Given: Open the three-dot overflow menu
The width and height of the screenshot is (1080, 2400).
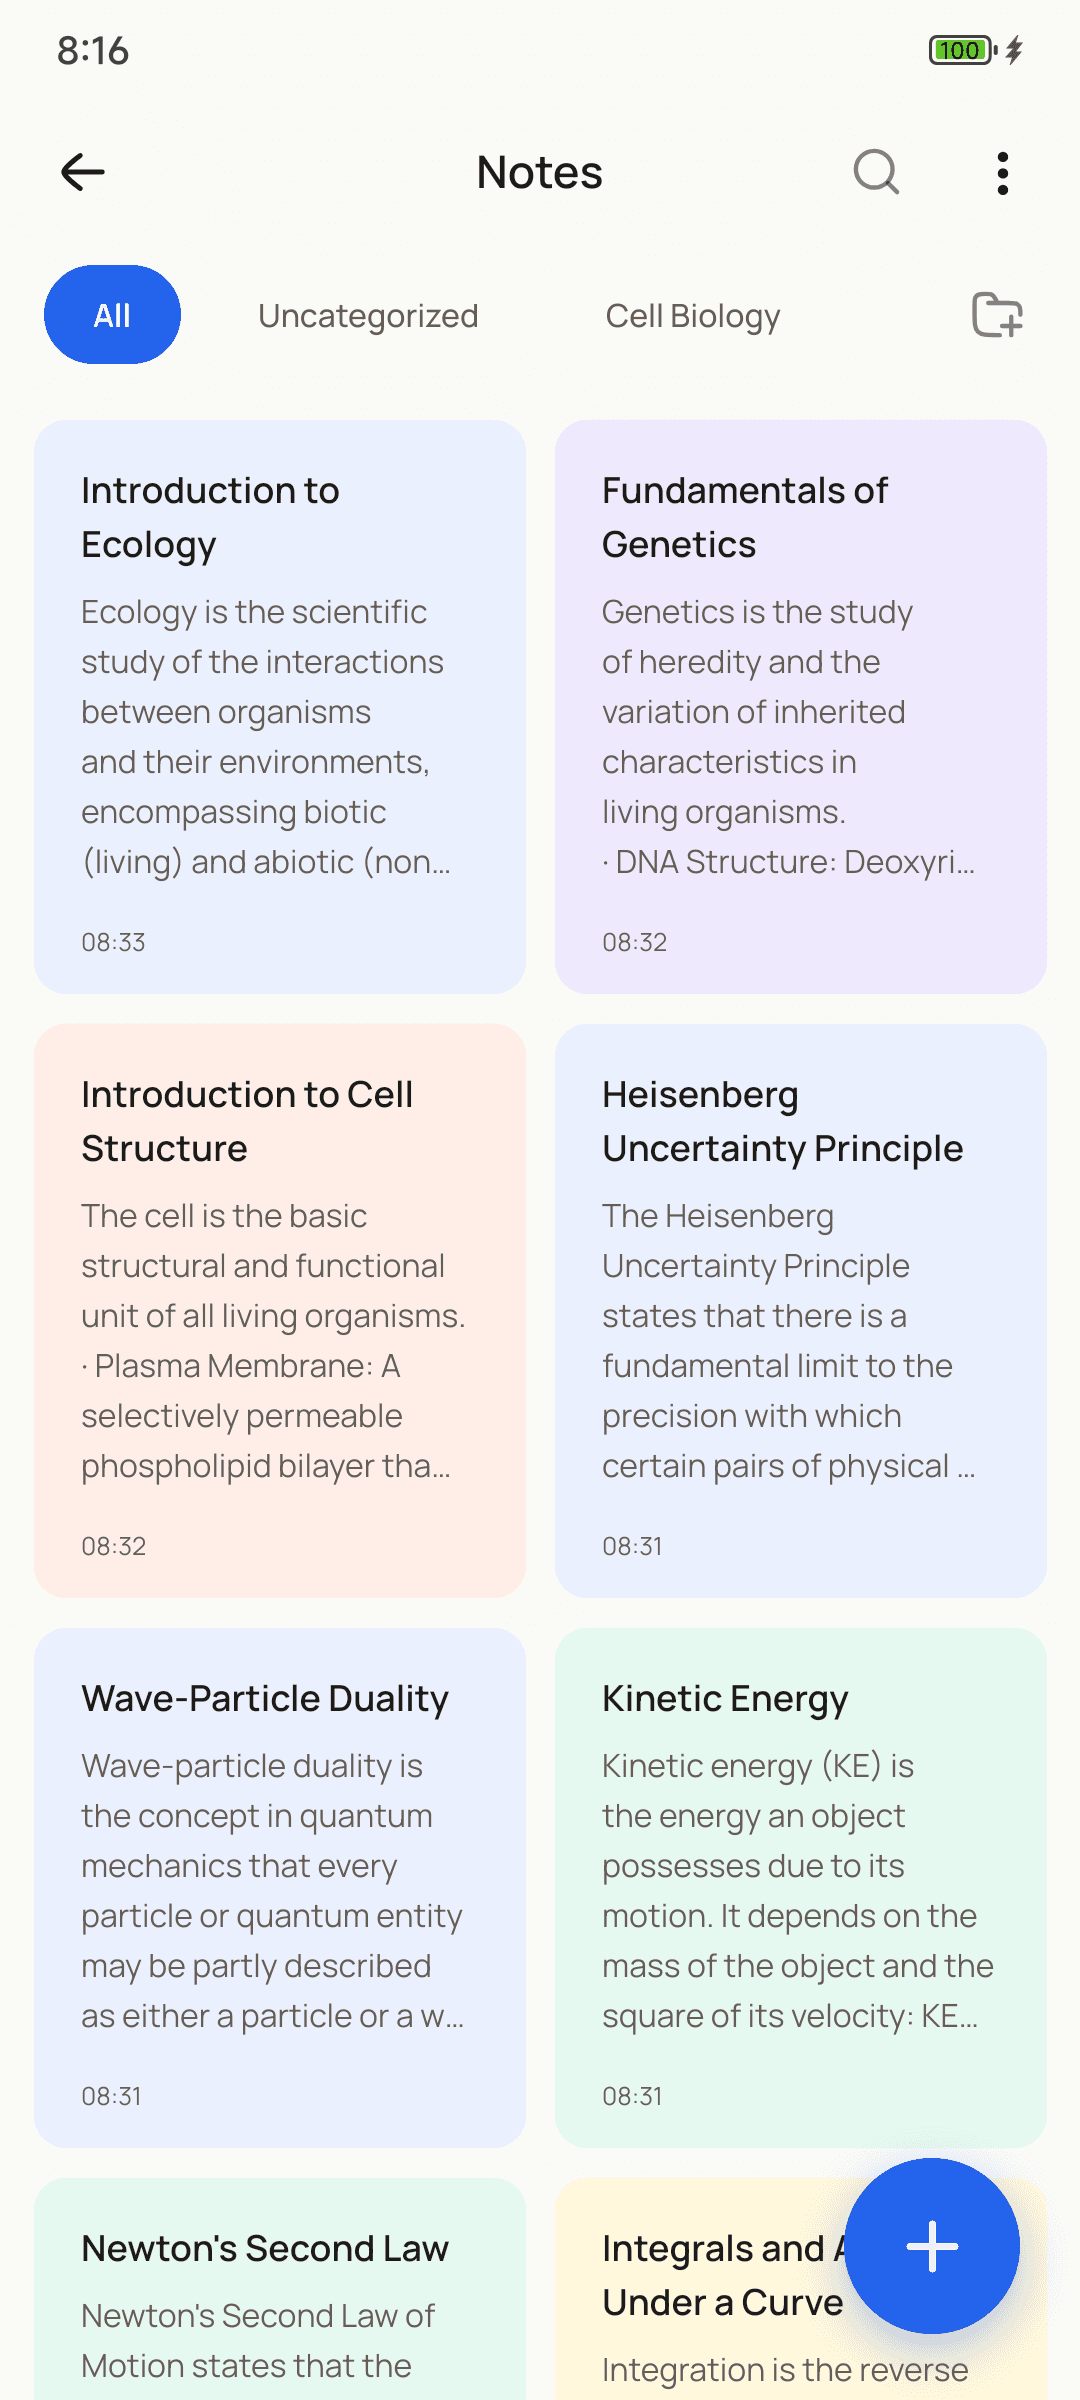Looking at the screenshot, I should pos(1003,173).
